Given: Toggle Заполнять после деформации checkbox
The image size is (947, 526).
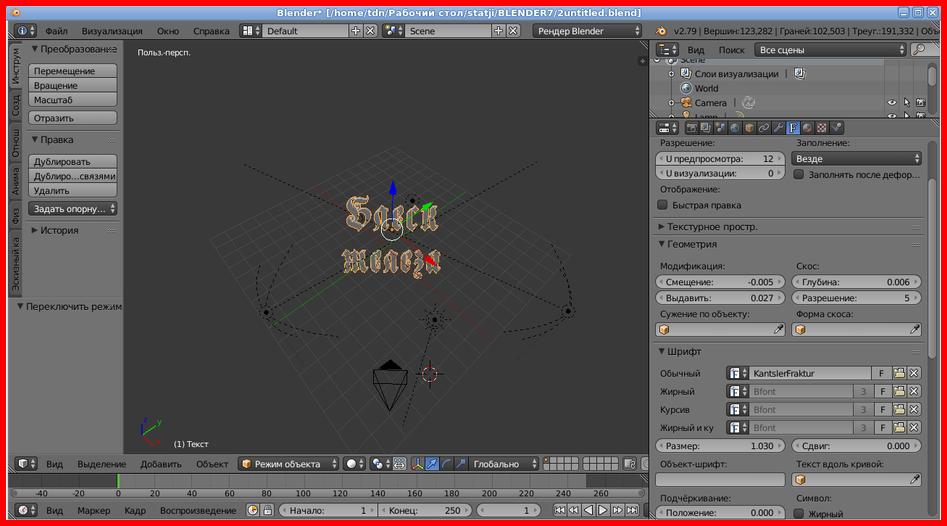Looking at the screenshot, I should [x=798, y=174].
